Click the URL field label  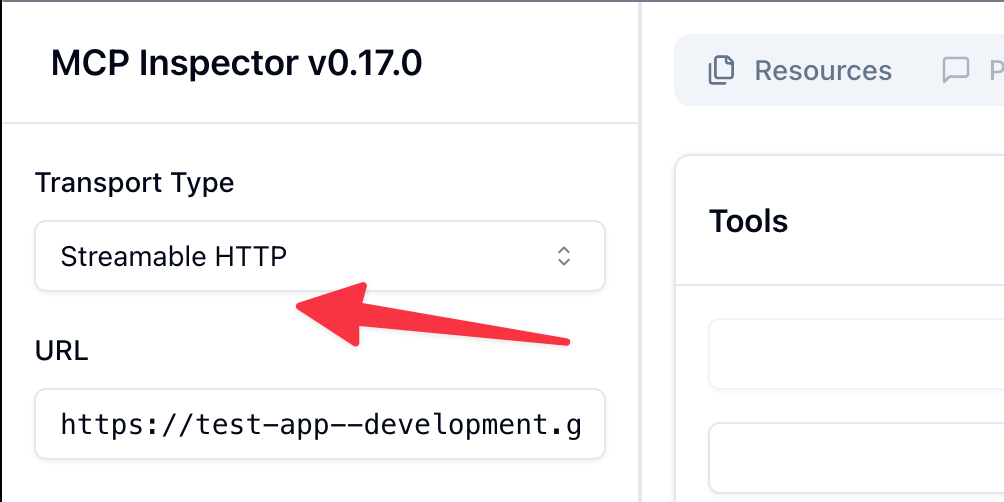click(61, 351)
